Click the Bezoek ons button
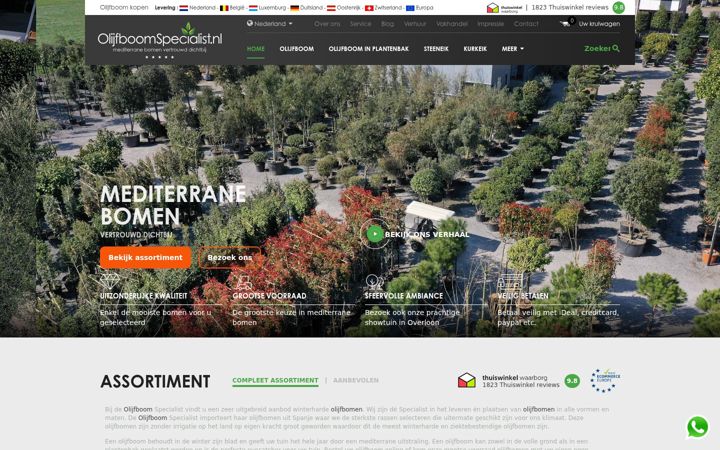Screen dimensions: 720x450 tap(230, 258)
